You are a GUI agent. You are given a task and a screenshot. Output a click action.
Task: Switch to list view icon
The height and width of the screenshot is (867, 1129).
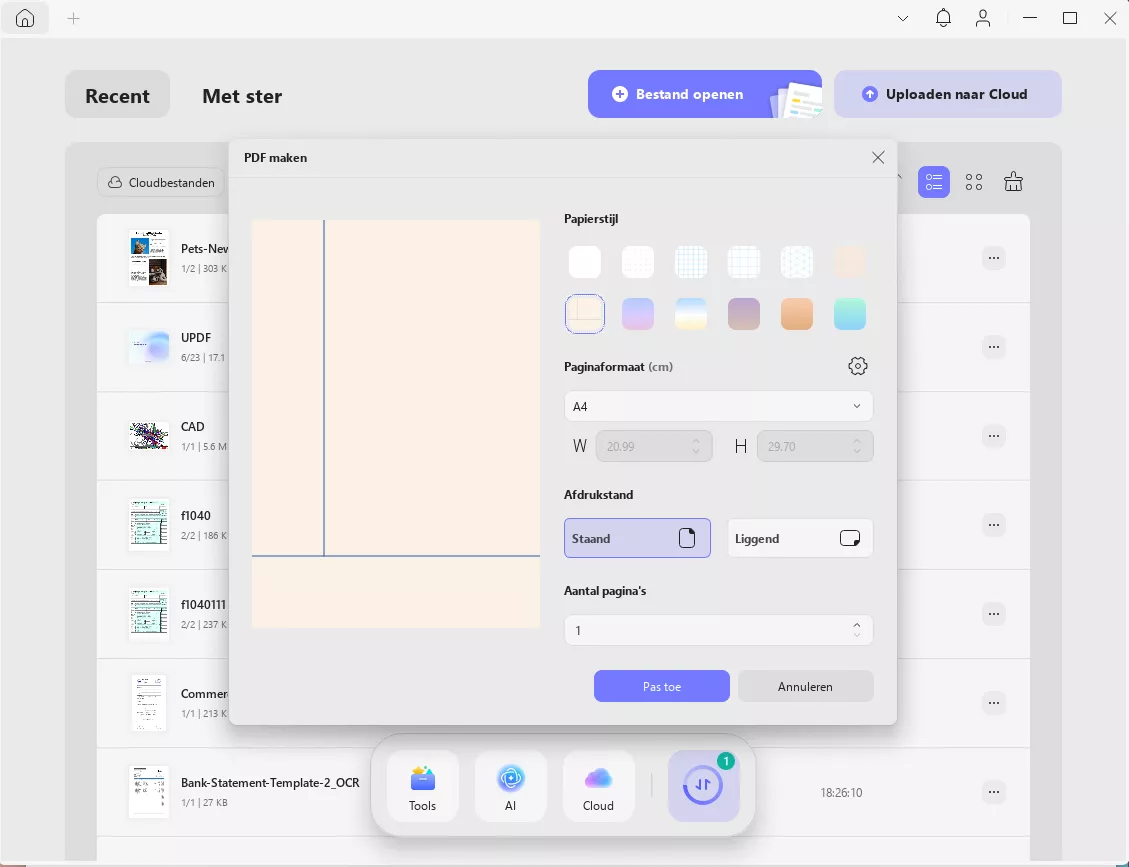point(934,182)
